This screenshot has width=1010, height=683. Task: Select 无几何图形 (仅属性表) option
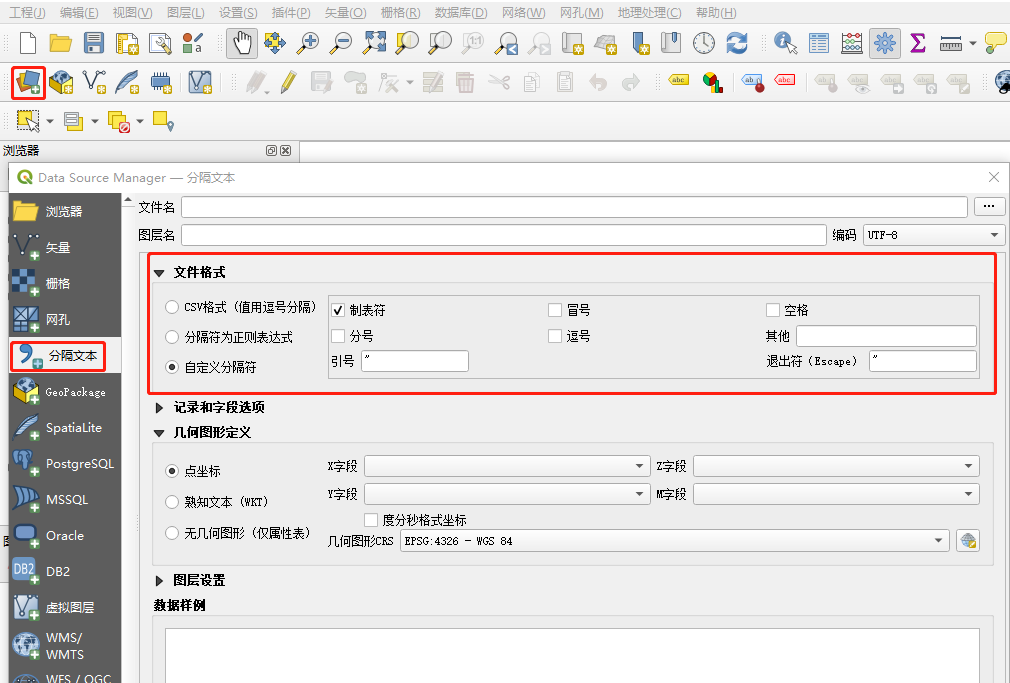(x=172, y=533)
